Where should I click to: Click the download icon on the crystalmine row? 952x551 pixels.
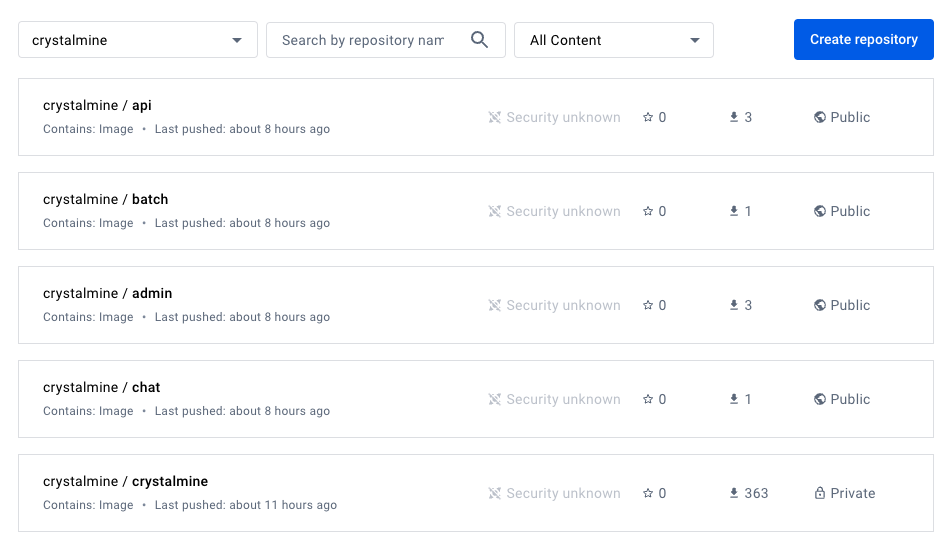pyautogui.click(x=734, y=493)
